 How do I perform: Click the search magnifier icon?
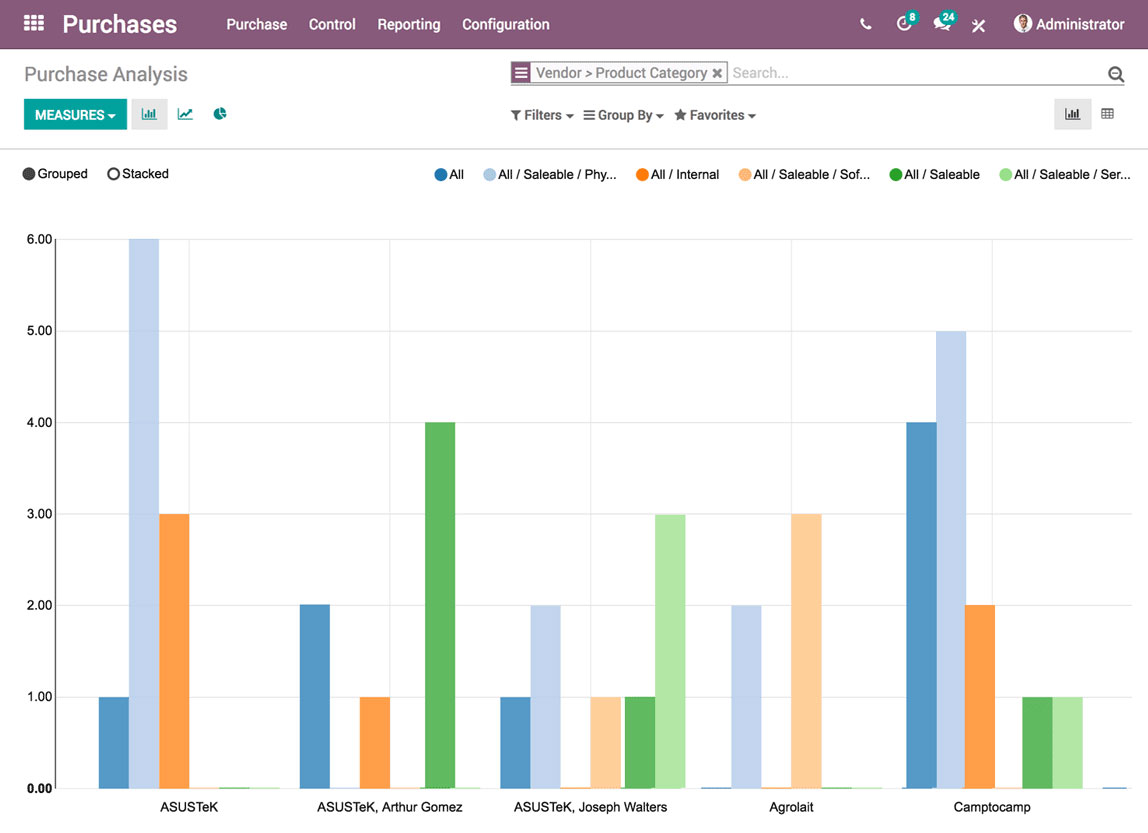click(1116, 74)
